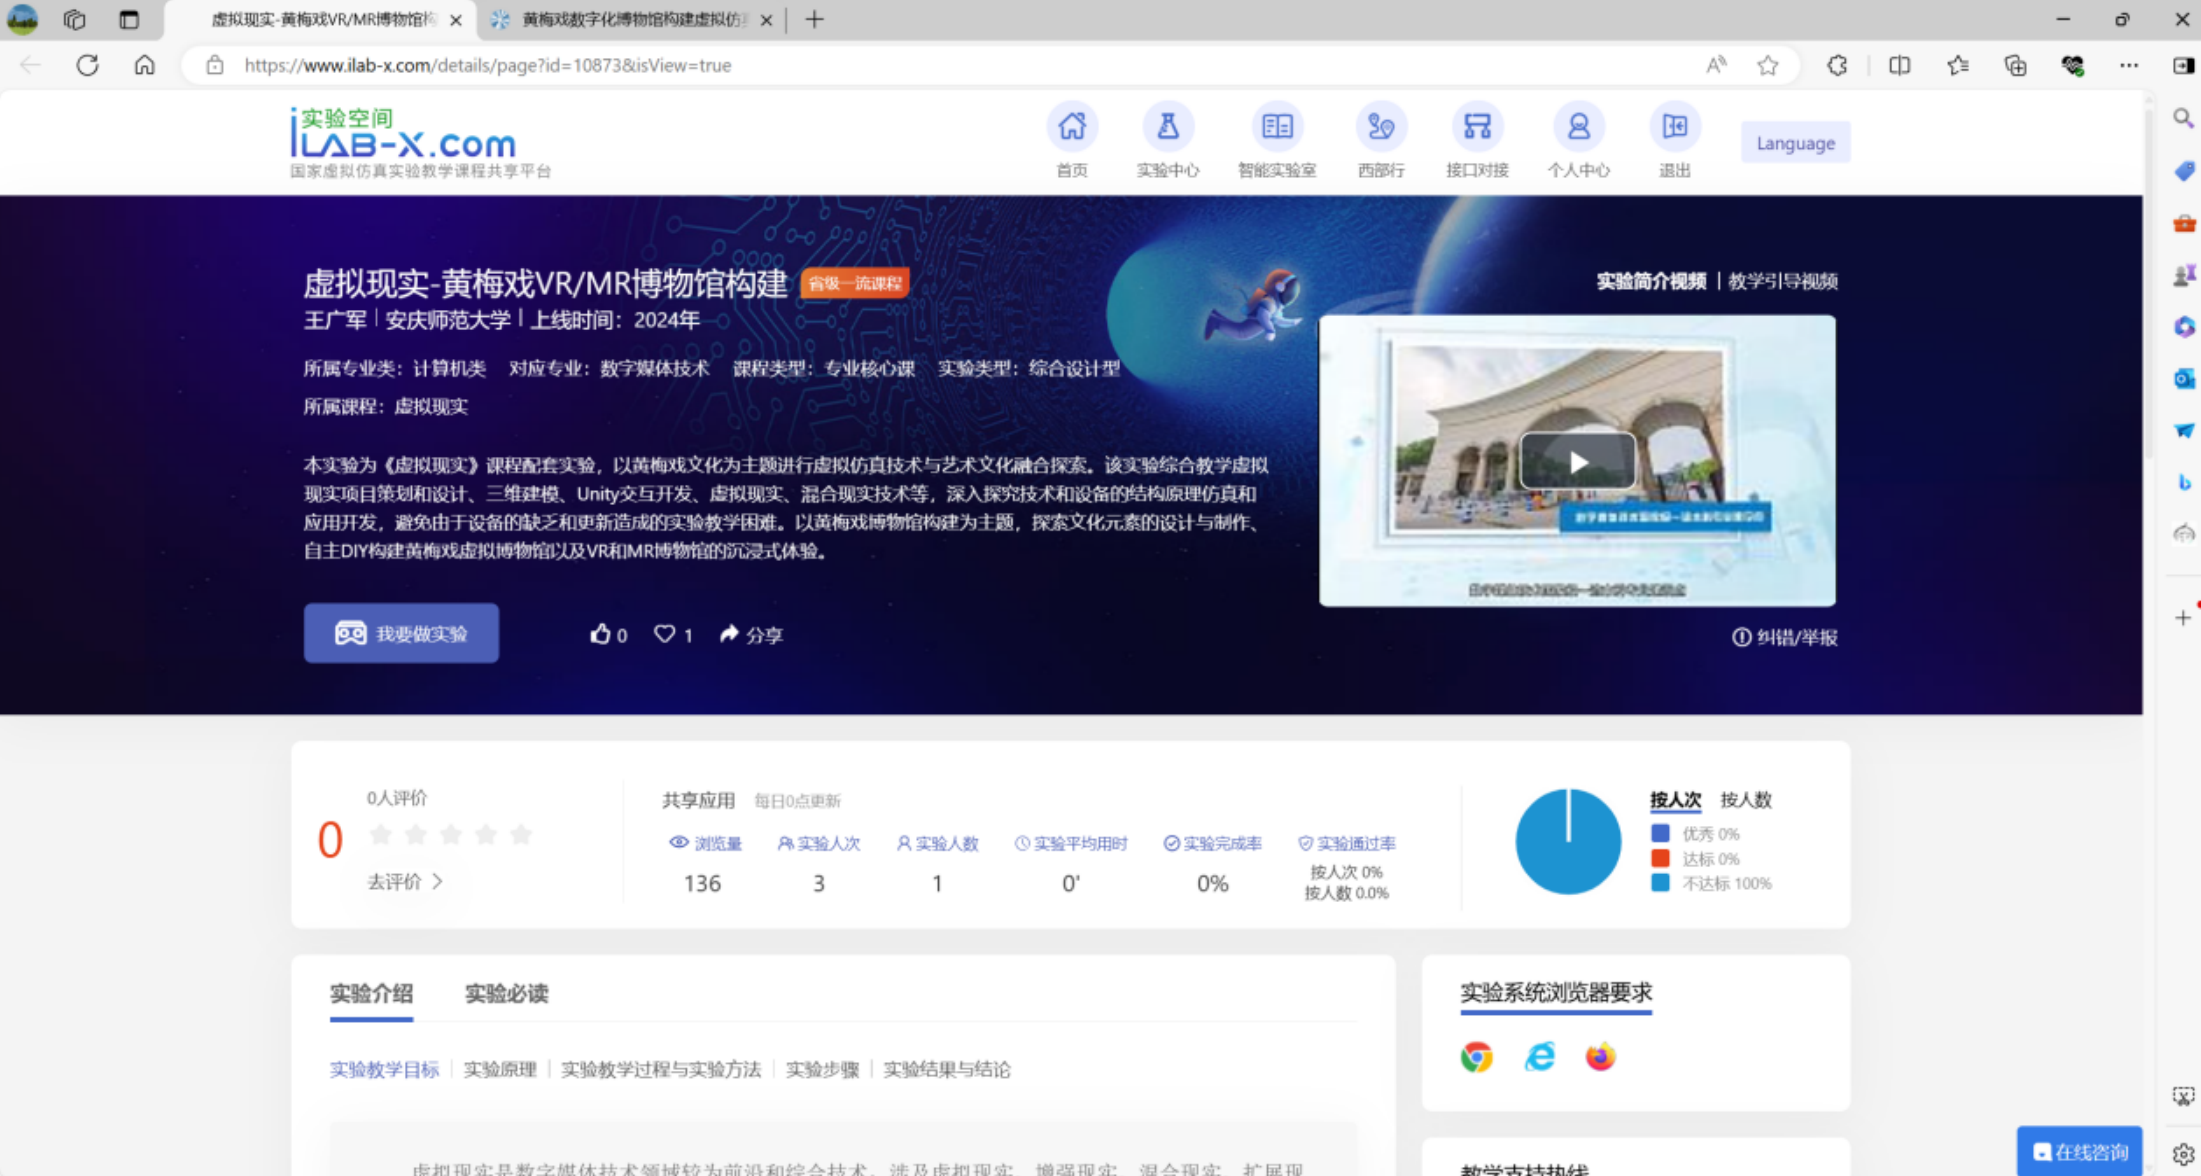This screenshot has height=1176, width=2201.
Task: Switch to the 实验必读 tab
Action: [x=506, y=993]
